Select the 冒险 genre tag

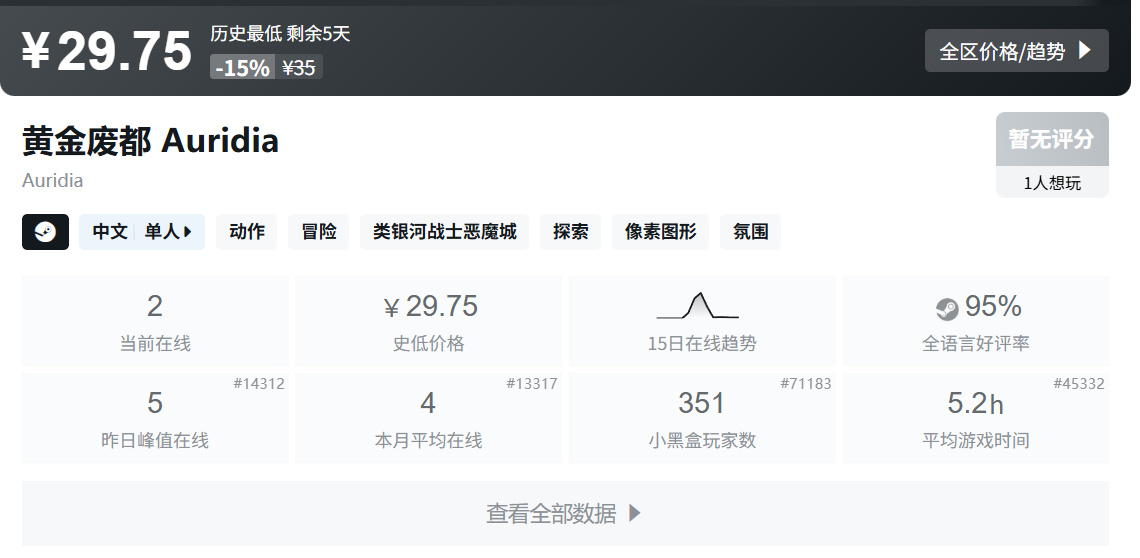[x=318, y=232]
